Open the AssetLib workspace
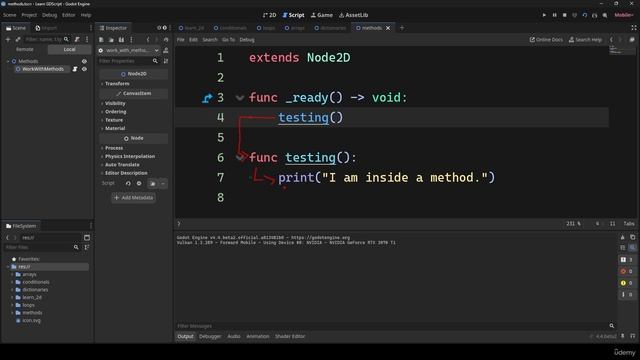Screen dimensions: 640x360 [353, 15]
